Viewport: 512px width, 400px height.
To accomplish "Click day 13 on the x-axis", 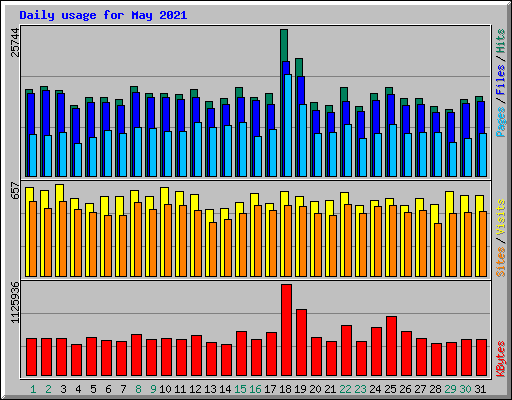I will point(210,389).
